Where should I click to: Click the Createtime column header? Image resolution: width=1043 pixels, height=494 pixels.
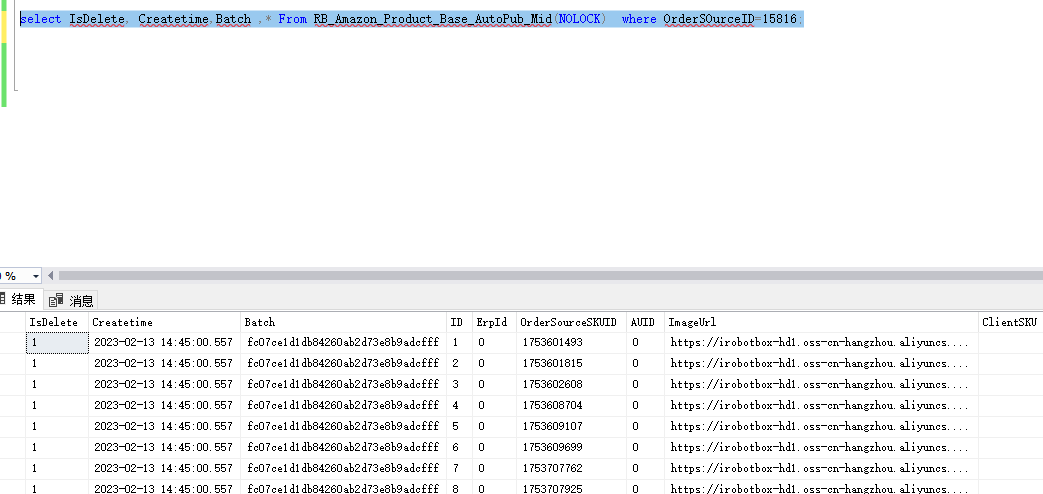[165, 322]
